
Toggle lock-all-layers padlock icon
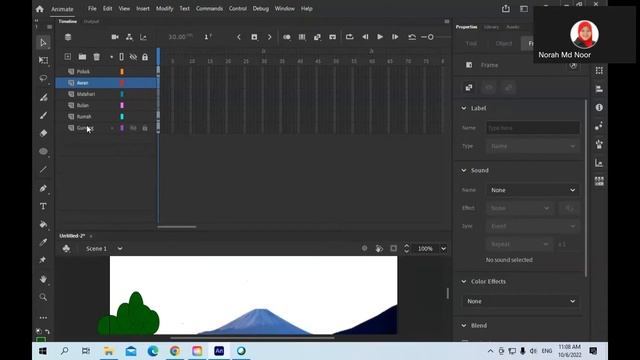click(x=145, y=57)
